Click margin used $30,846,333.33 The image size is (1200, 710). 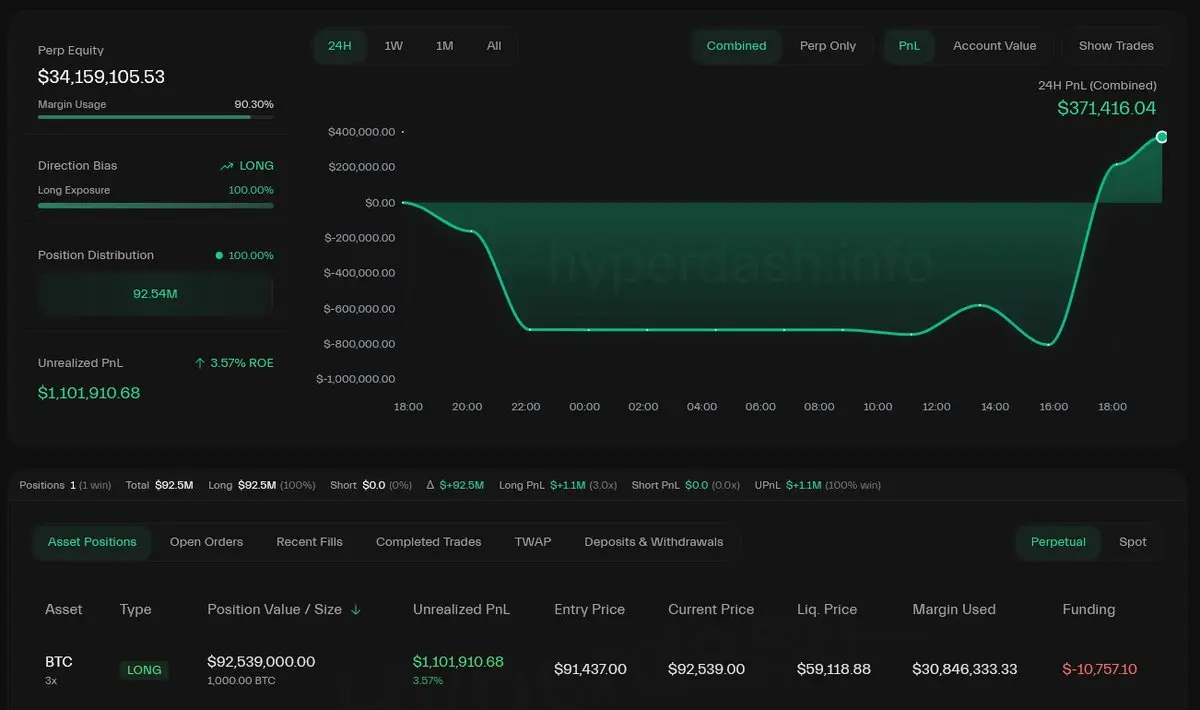click(x=964, y=669)
